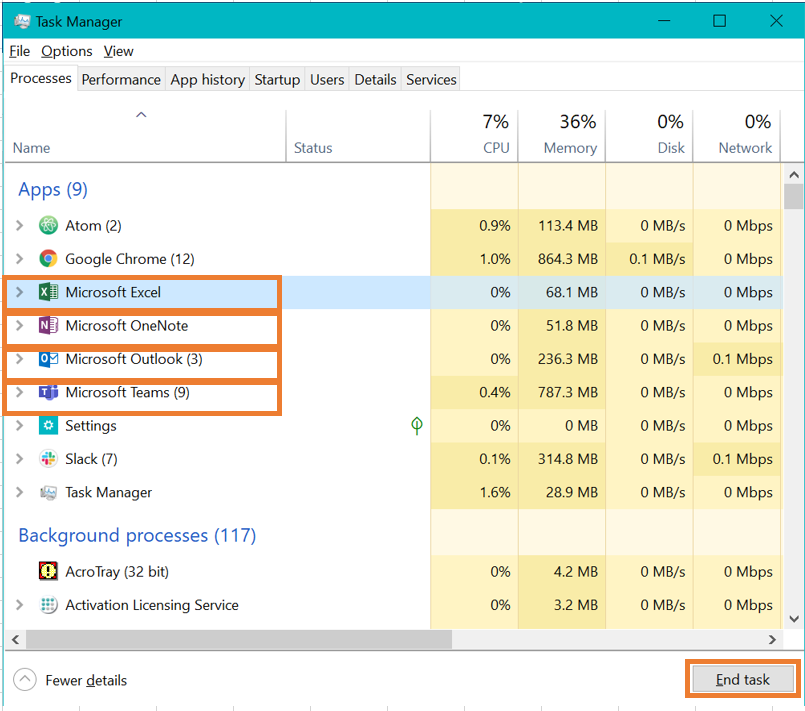Expand the Settings process row

(x=20, y=426)
